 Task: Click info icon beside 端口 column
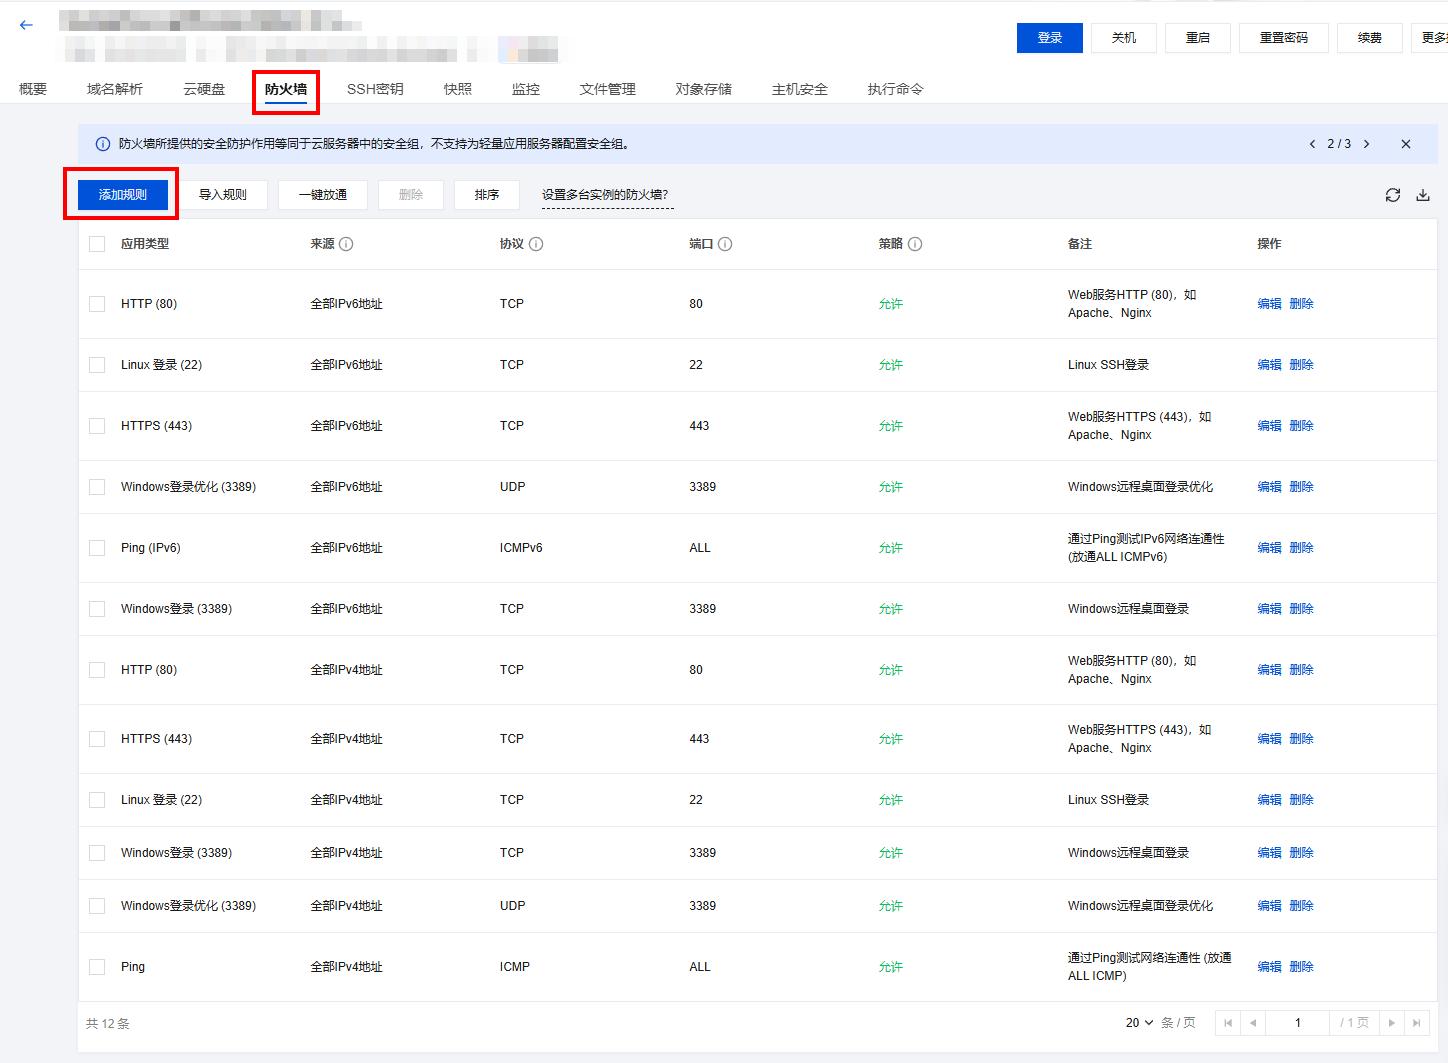coord(725,244)
